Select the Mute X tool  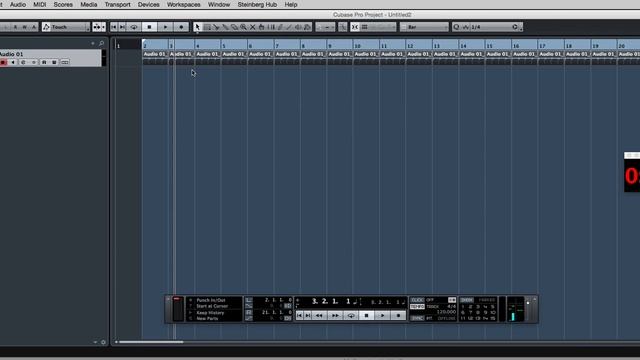tap(253, 27)
